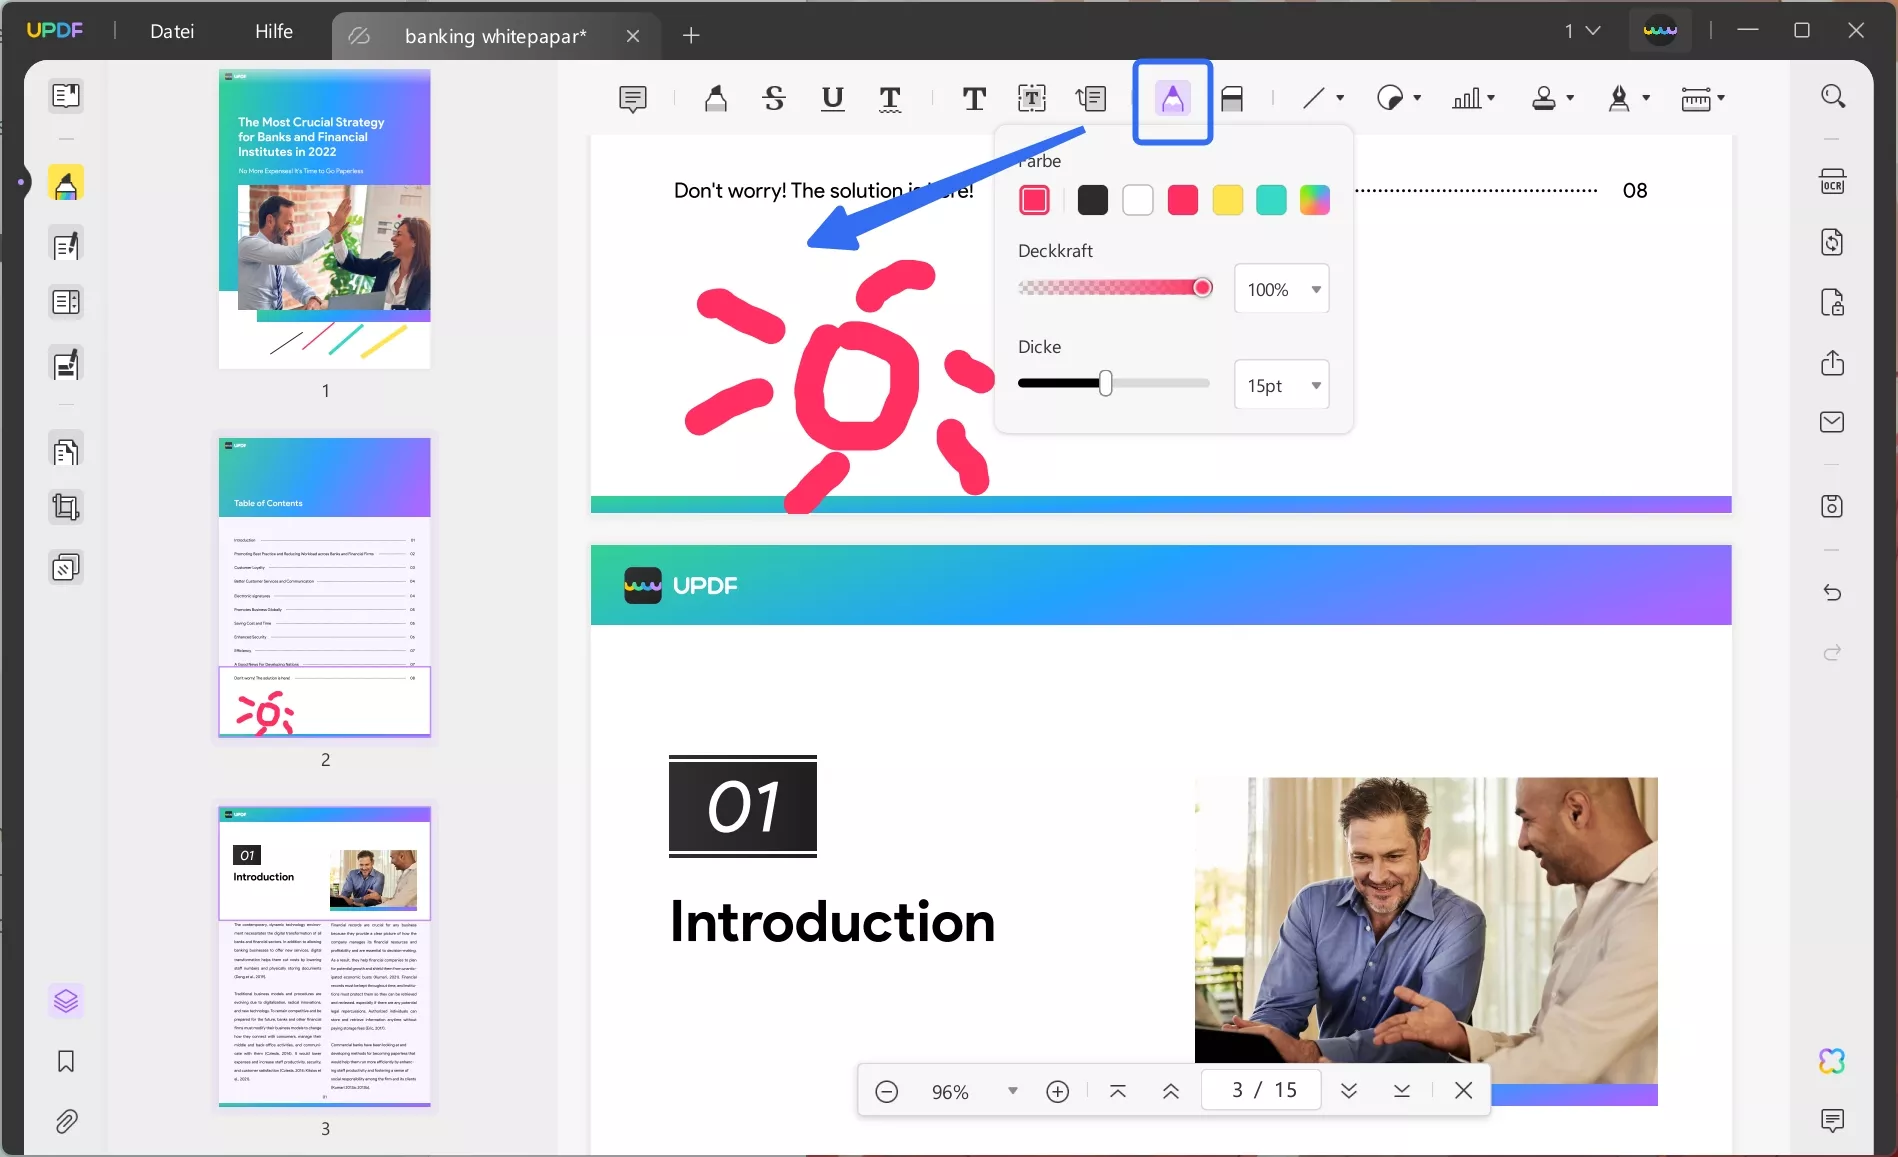This screenshot has width=1898, height=1157.
Task: Open the zoom level 96% dropdown
Action: pos(1012,1091)
